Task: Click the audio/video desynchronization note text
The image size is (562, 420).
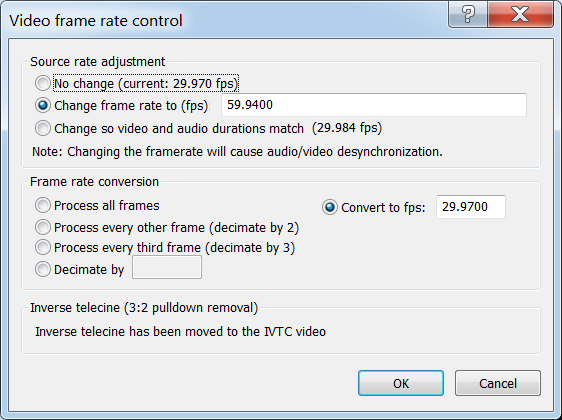Action: tap(237, 152)
